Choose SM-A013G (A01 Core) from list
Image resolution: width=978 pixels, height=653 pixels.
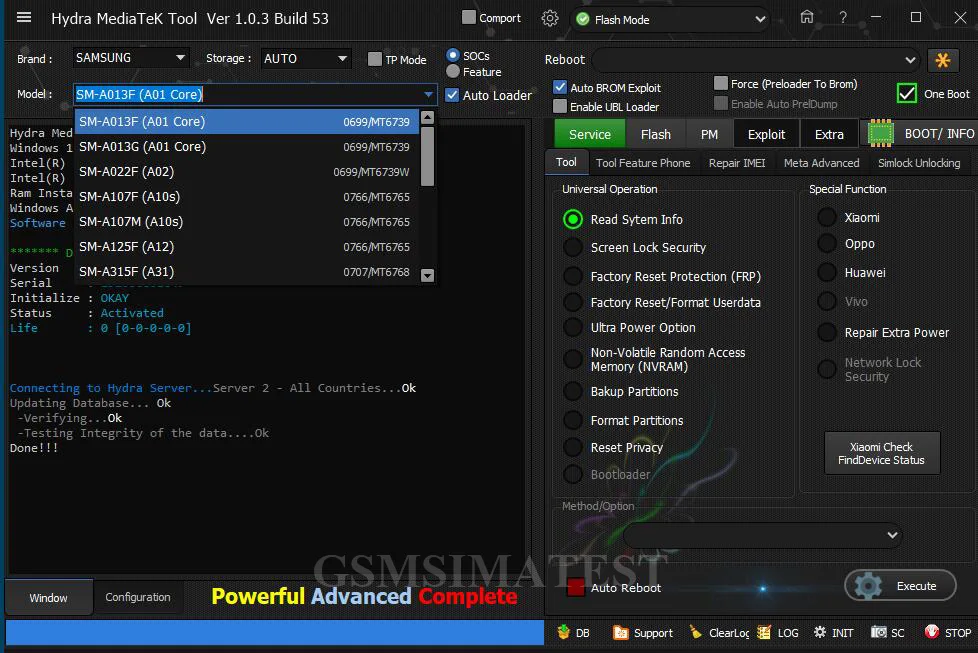click(247, 147)
